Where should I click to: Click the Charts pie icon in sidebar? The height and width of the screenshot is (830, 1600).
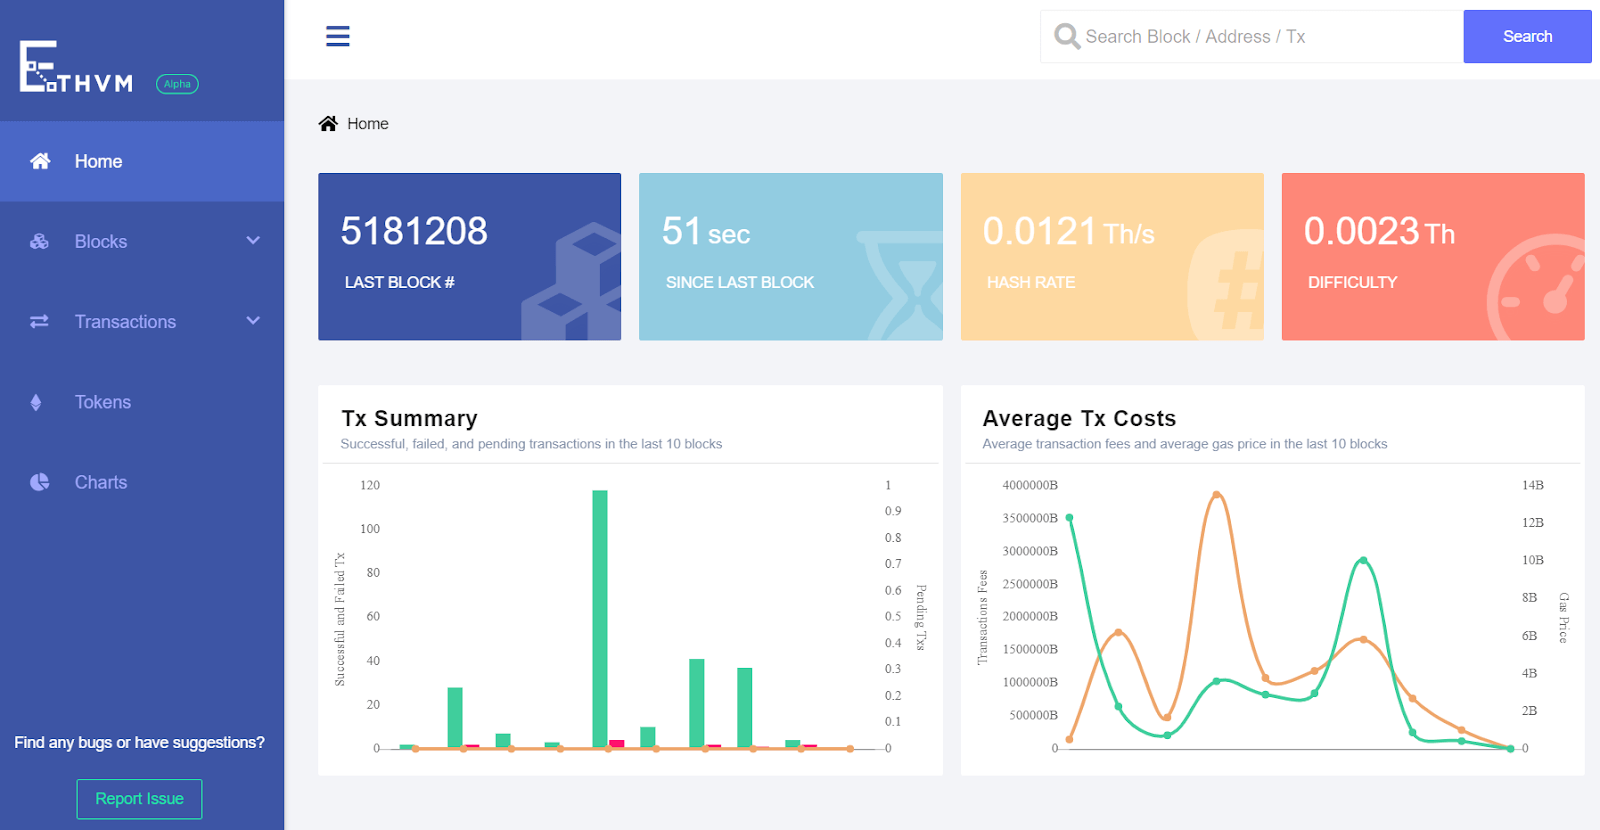click(x=40, y=482)
